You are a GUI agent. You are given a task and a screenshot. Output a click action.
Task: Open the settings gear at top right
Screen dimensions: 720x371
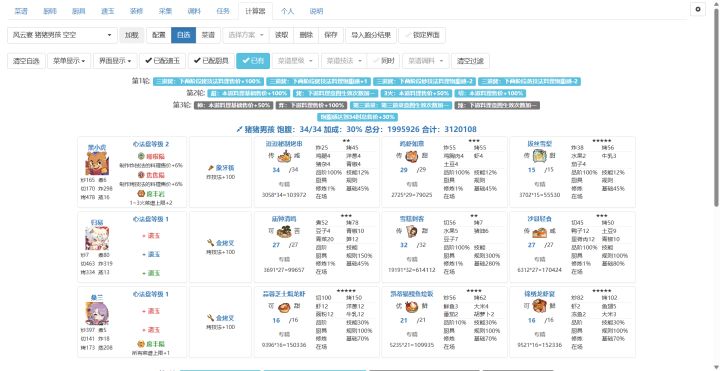coord(698,9)
